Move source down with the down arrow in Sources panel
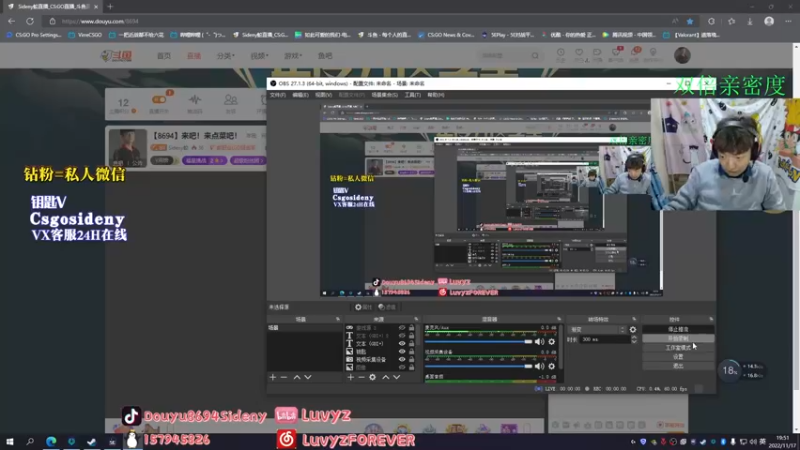Screen dimensions: 800x450 tap(396, 377)
